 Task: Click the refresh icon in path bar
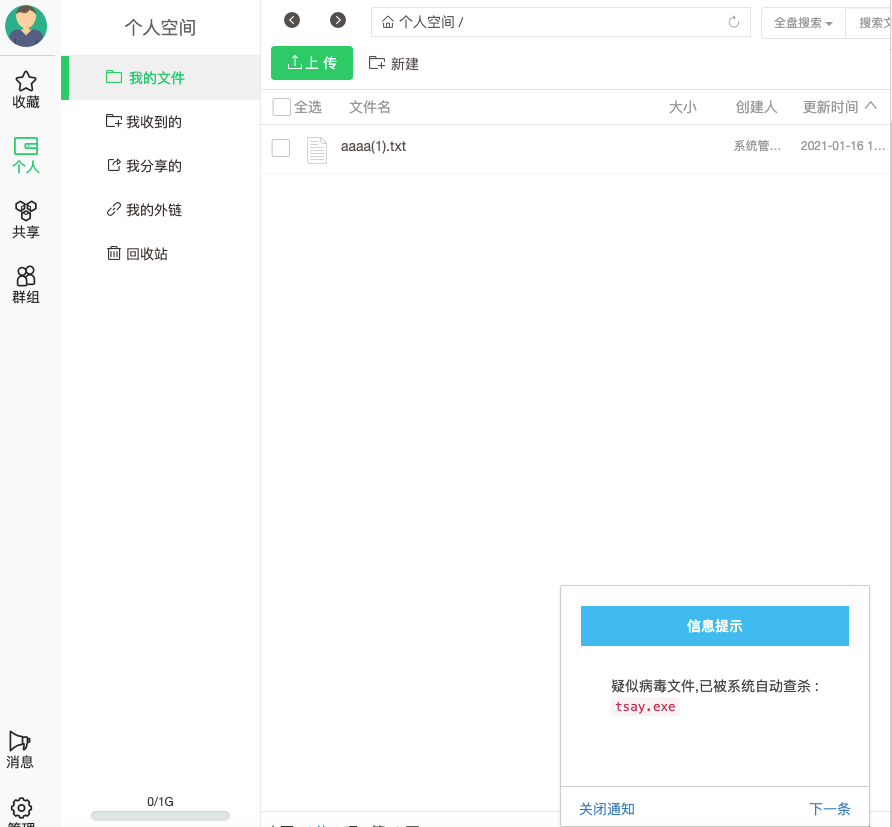pos(734,22)
